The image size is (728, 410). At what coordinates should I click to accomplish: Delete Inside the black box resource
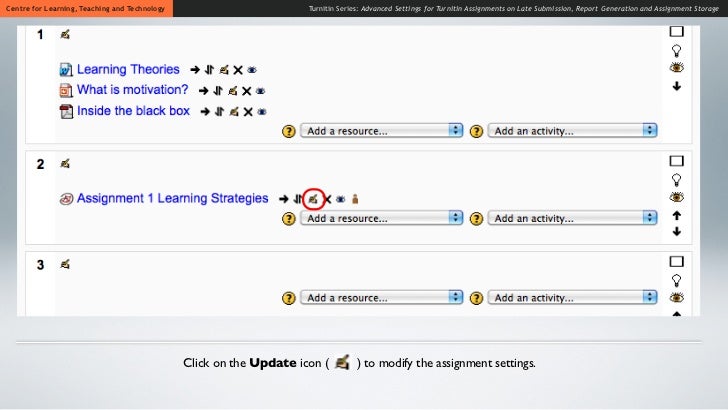(x=248, y=112)
